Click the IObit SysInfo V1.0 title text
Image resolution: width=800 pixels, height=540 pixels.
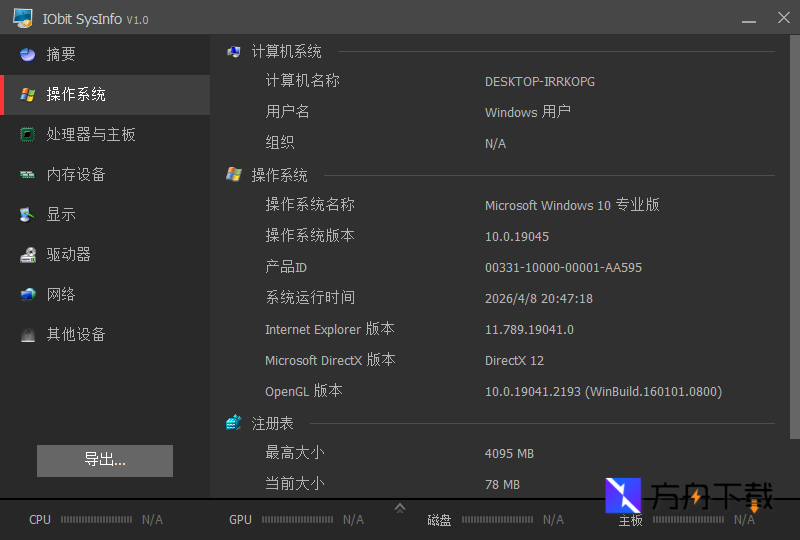click(x=95, y=19)
